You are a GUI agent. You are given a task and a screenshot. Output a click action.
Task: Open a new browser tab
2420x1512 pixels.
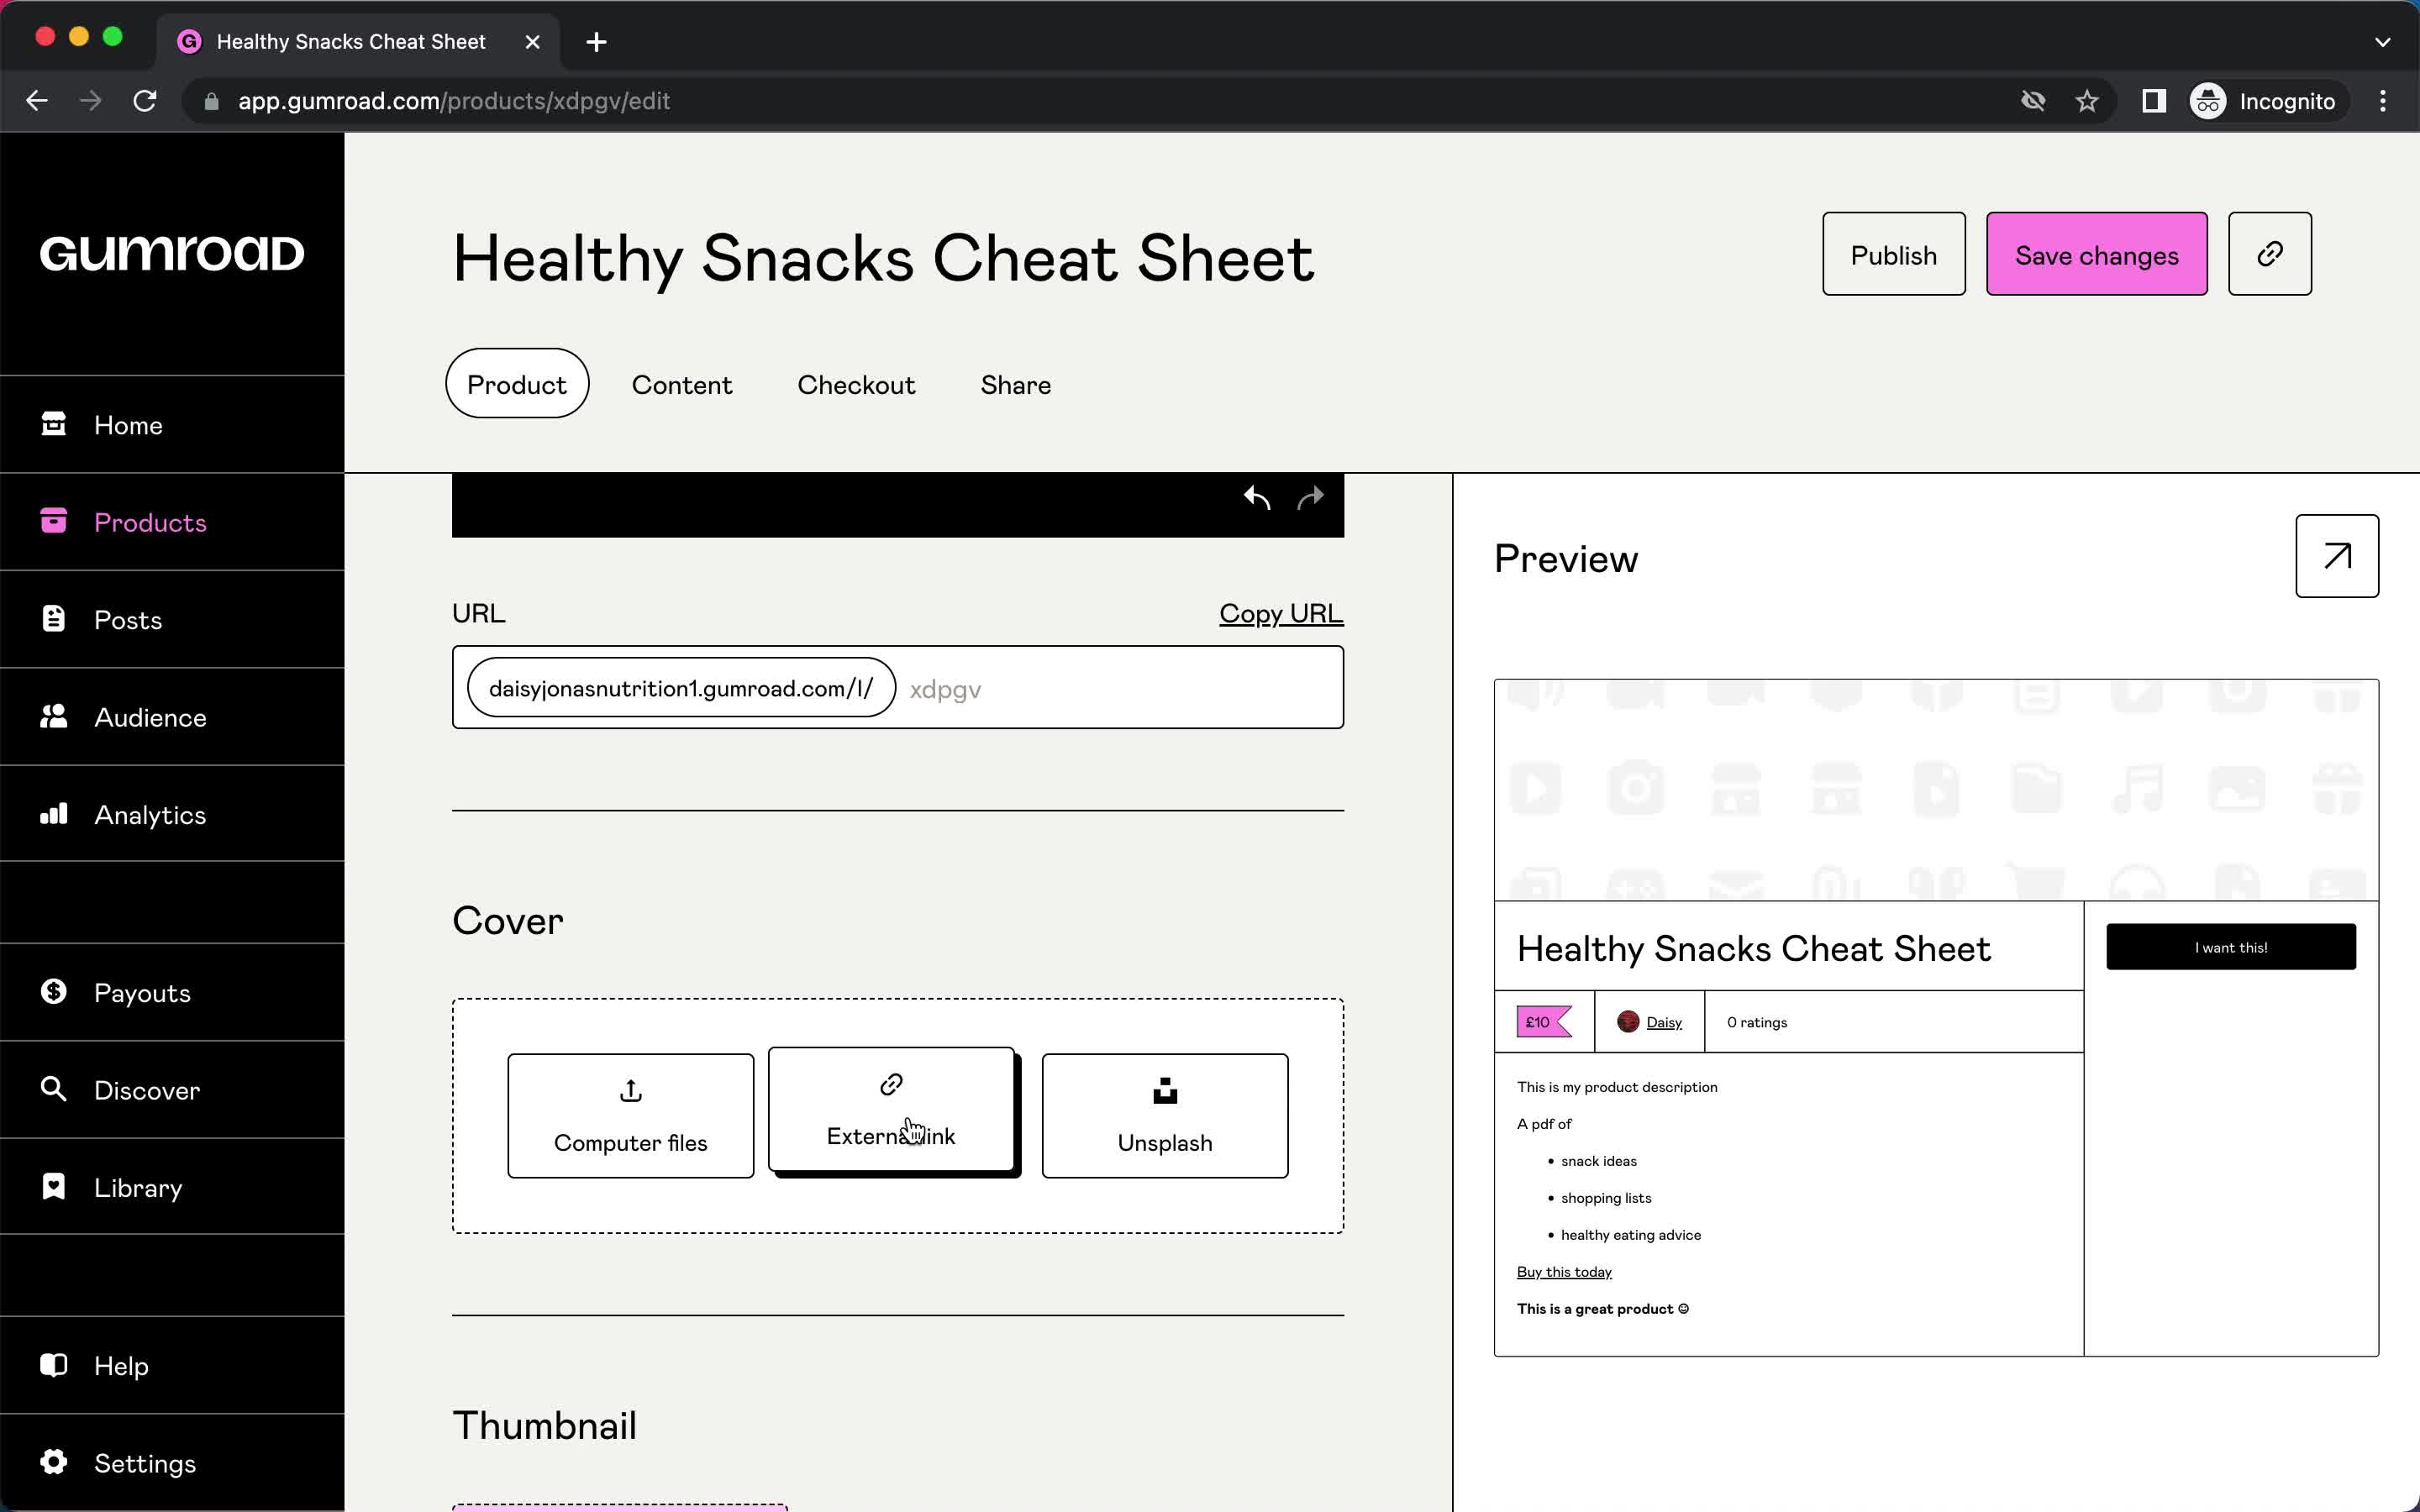(596, 42)
